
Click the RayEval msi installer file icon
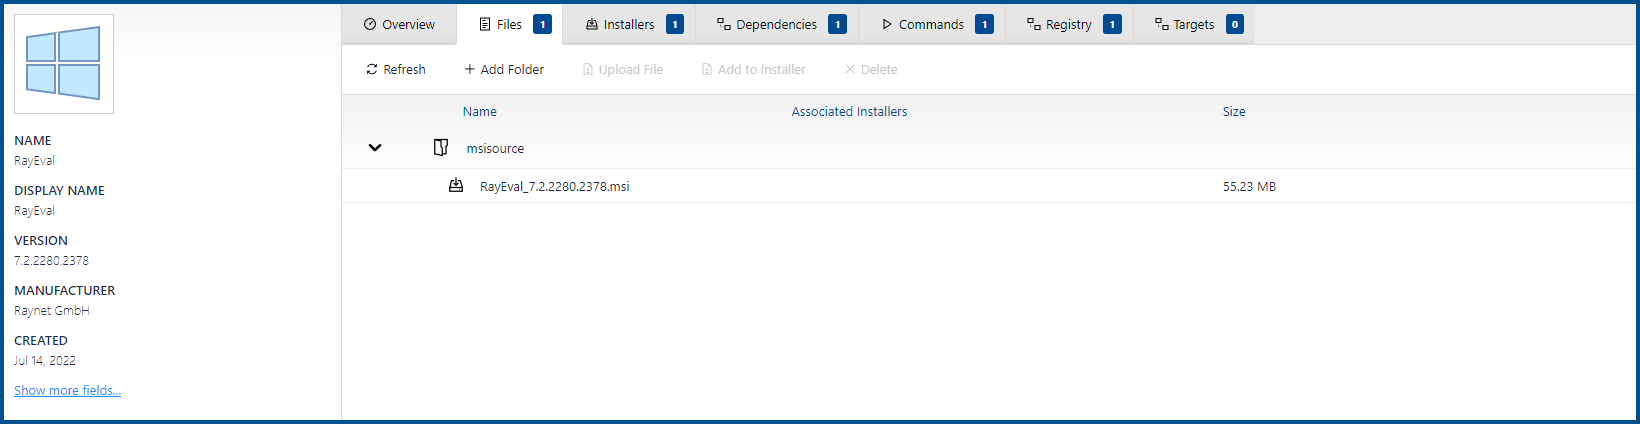tap(456, 186)
